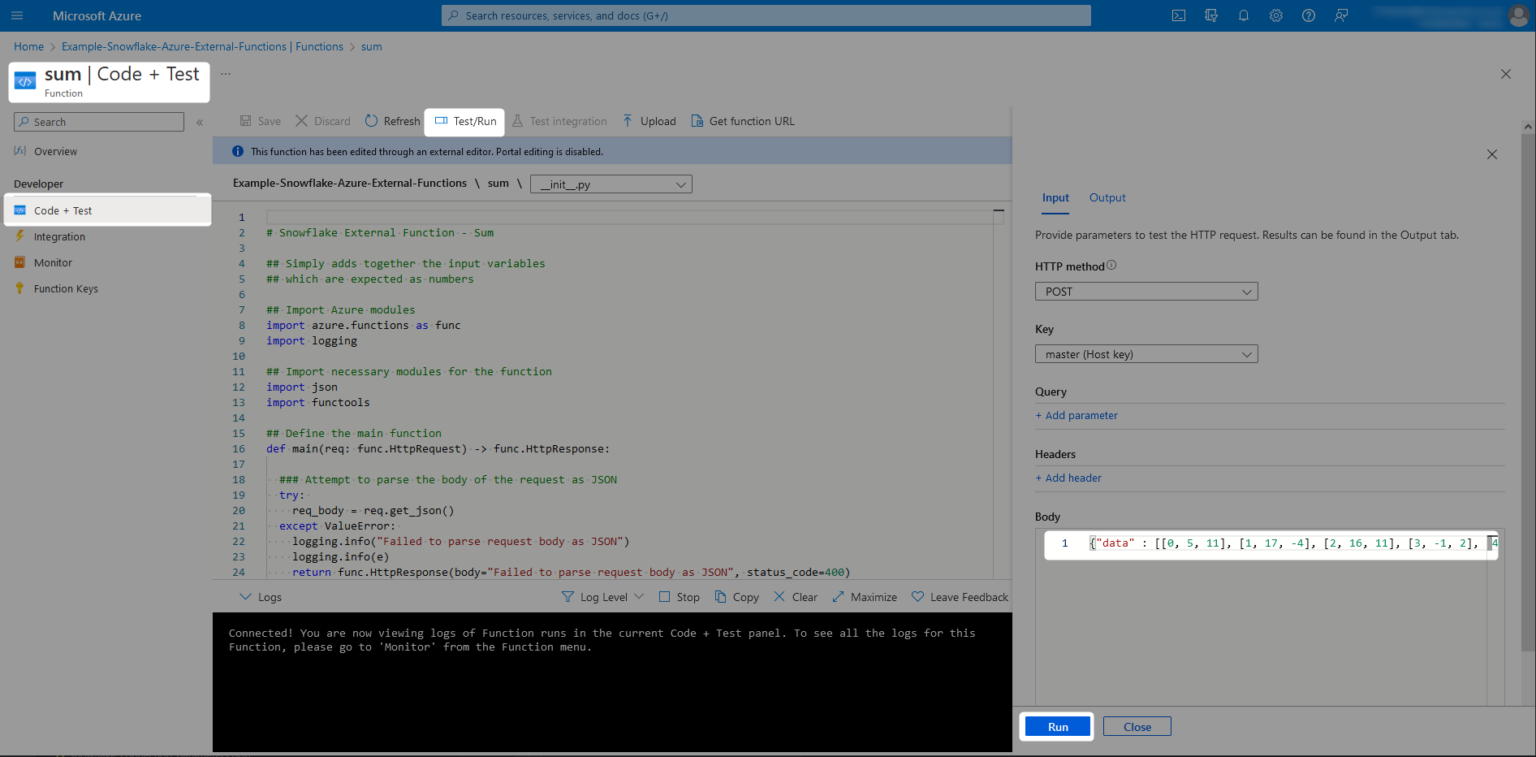Open the __init__.py file selector
Viewport: 1536px width, 757px height.
[x=611, y=184]
